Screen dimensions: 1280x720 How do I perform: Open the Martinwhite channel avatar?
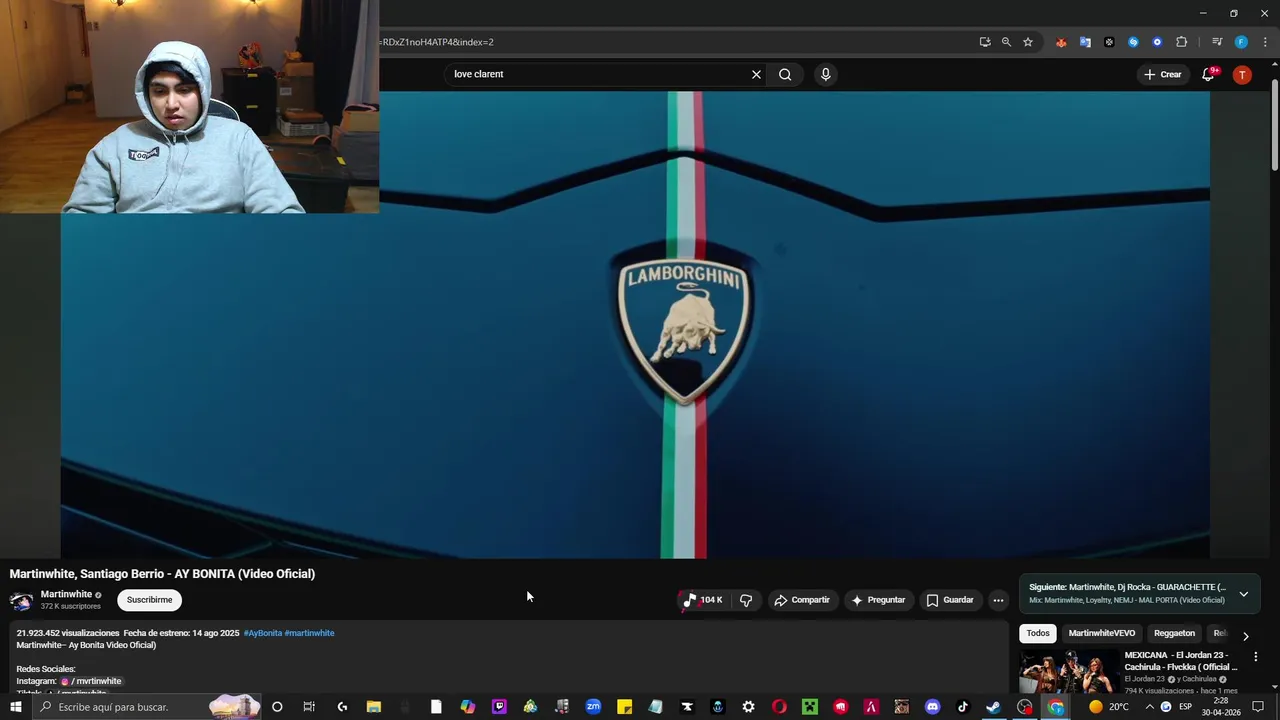21,601
